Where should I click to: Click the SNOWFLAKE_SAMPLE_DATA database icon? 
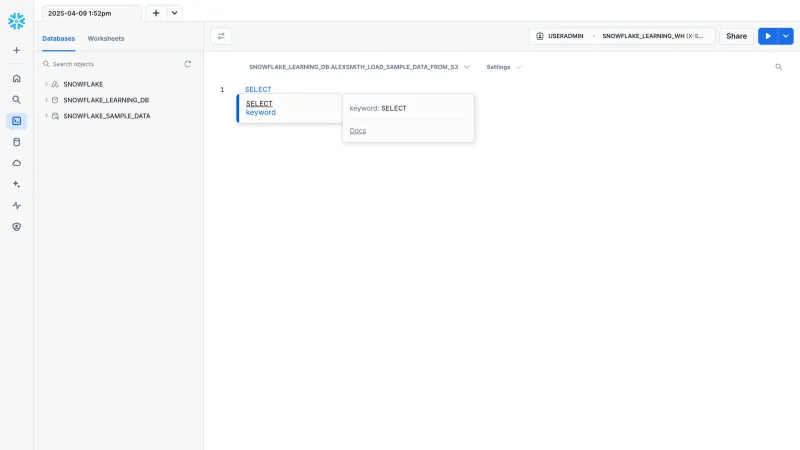point(55,116)
